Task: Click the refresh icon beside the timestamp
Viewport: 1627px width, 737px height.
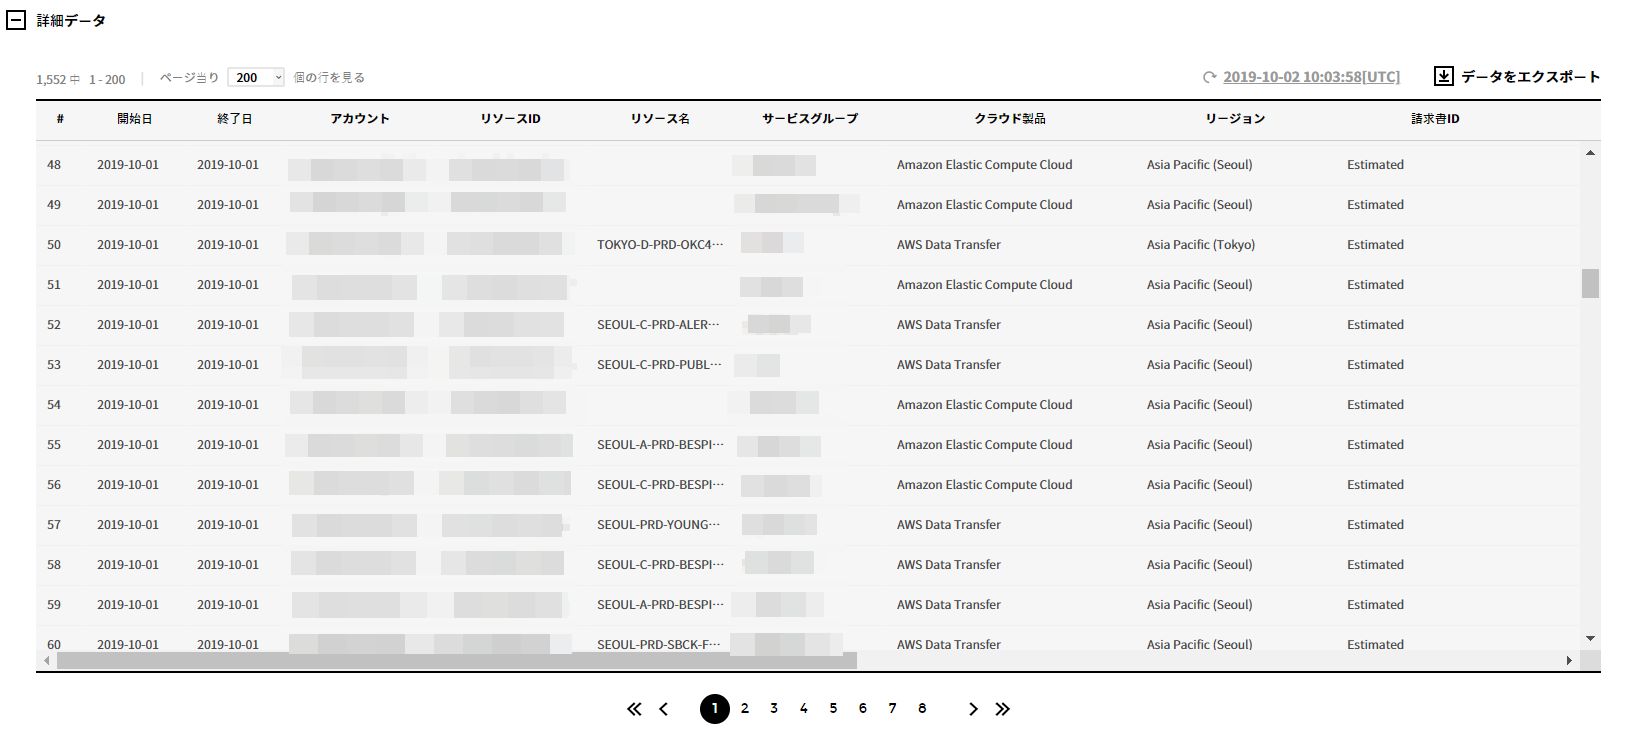Action: (1209, 77)
